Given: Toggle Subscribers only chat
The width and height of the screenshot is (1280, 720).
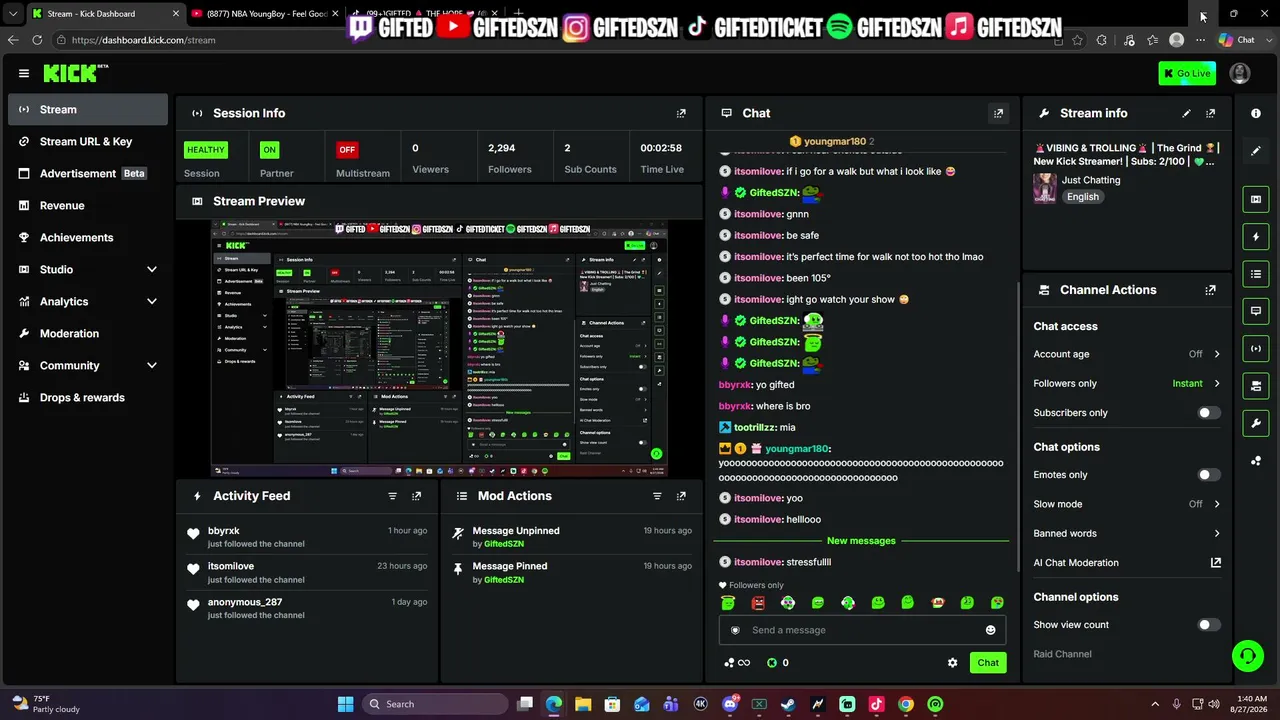Looking at the screenshot, I should (x=1209, y=413).
